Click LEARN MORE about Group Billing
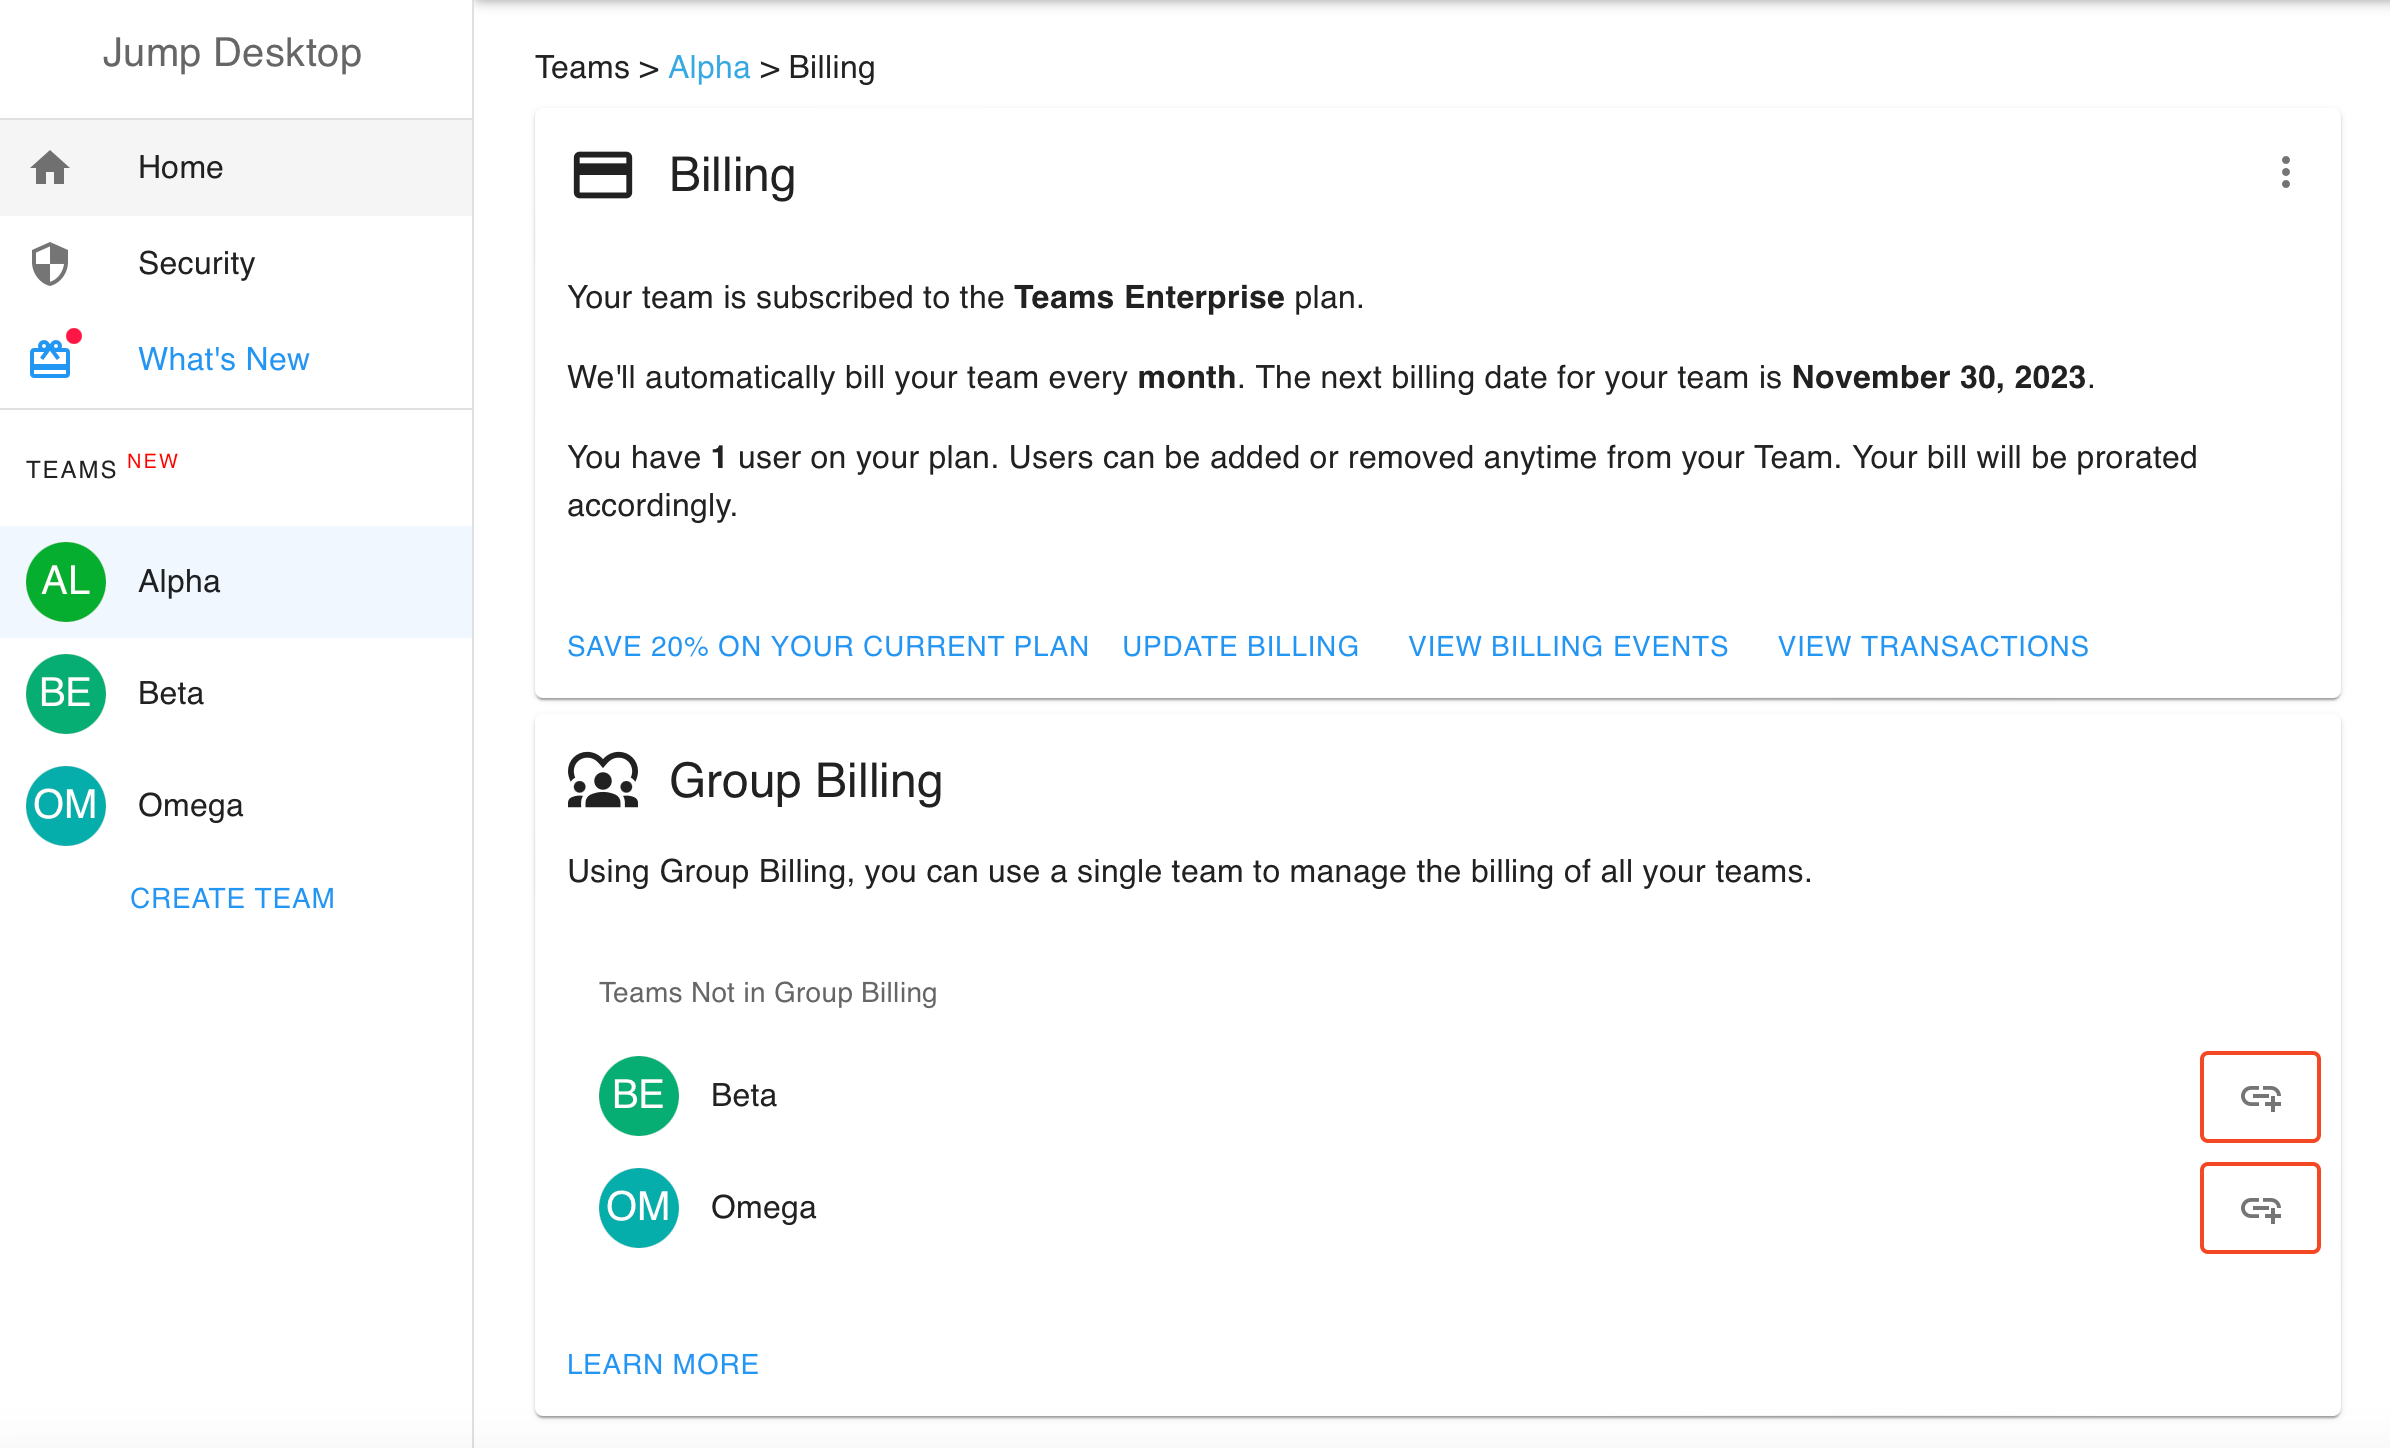Image resolution: width=2390 pixels, height=1448 pixels. tap(663, 1363)
